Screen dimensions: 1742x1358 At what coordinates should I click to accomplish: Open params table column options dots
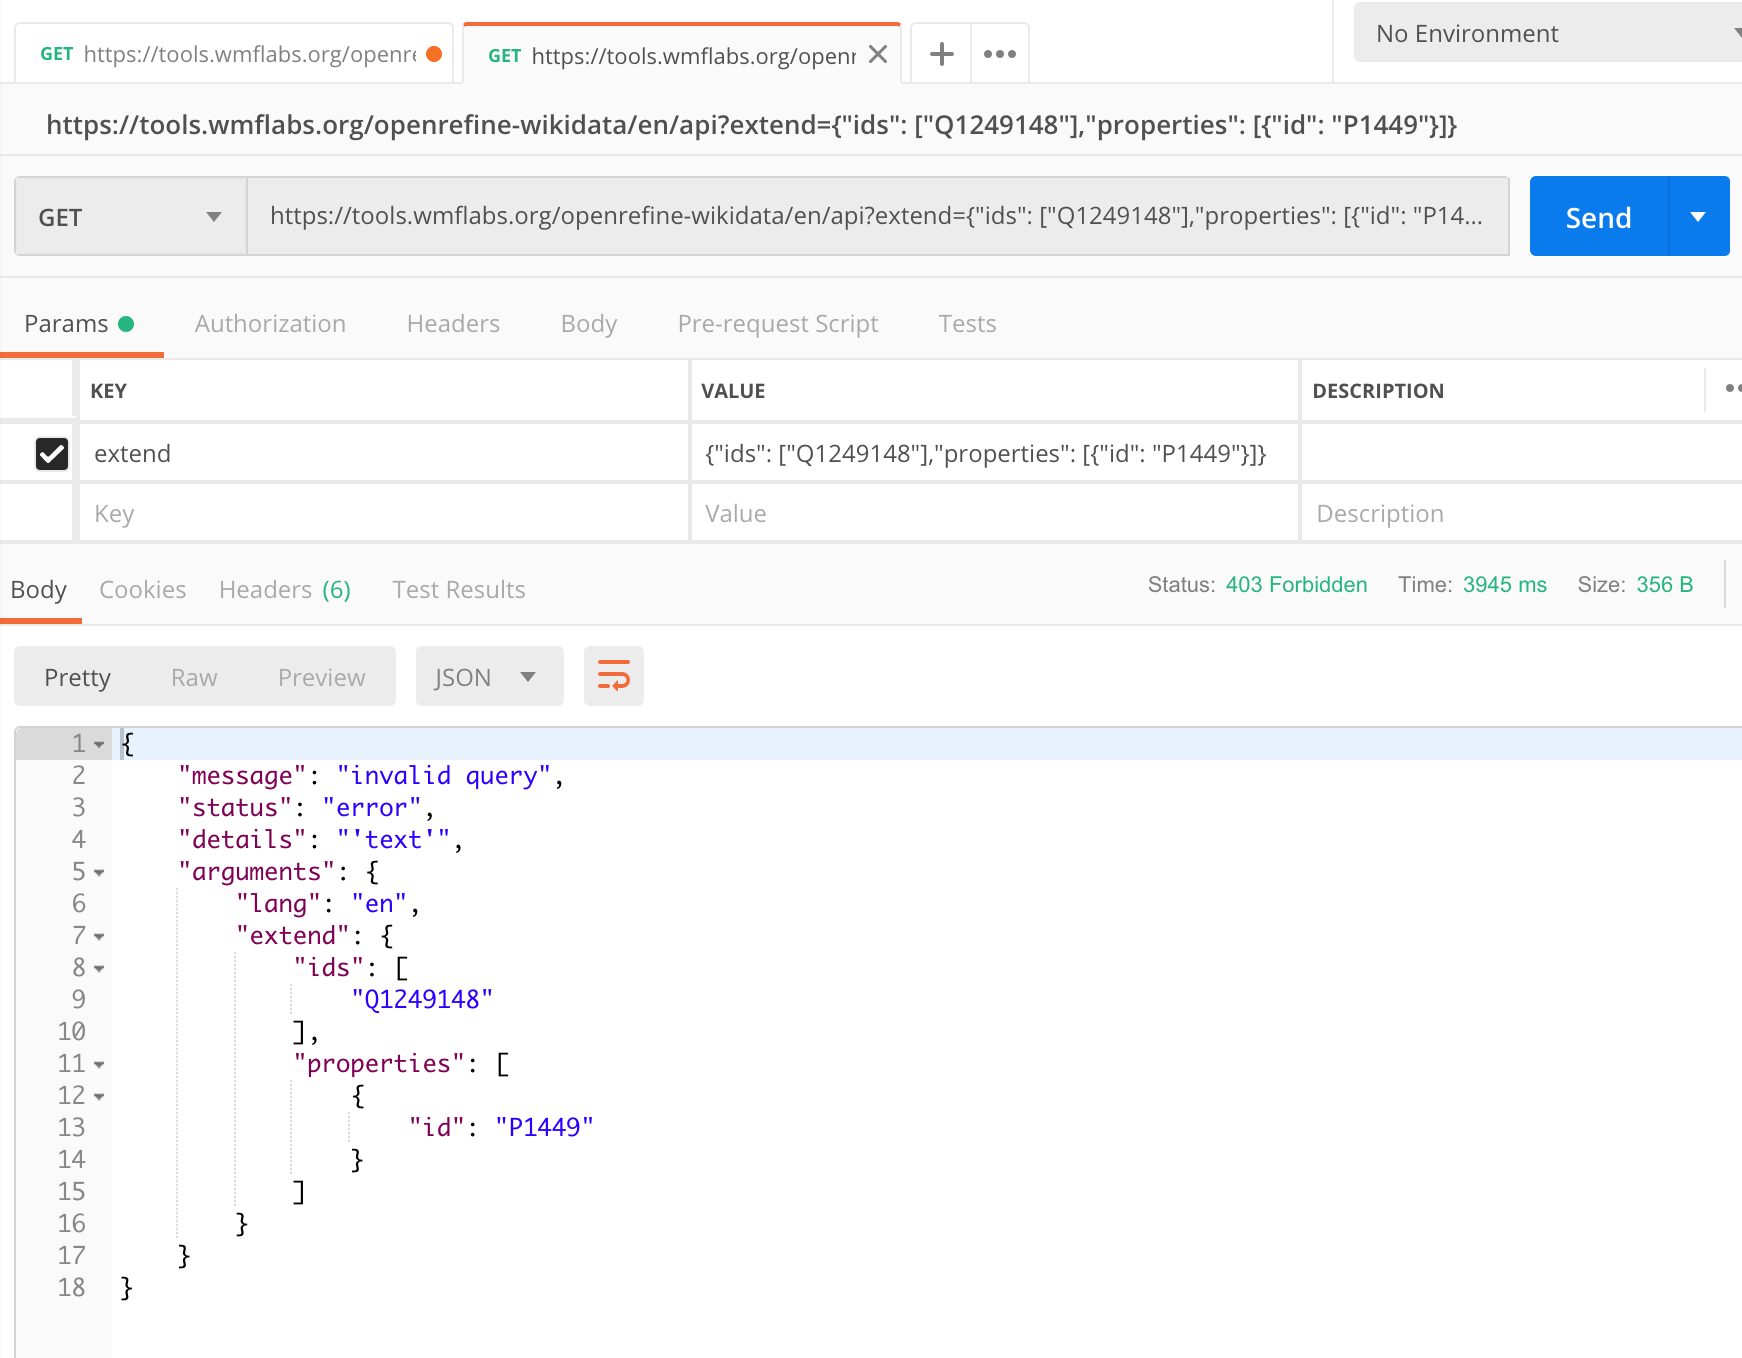pos(1732,388)
